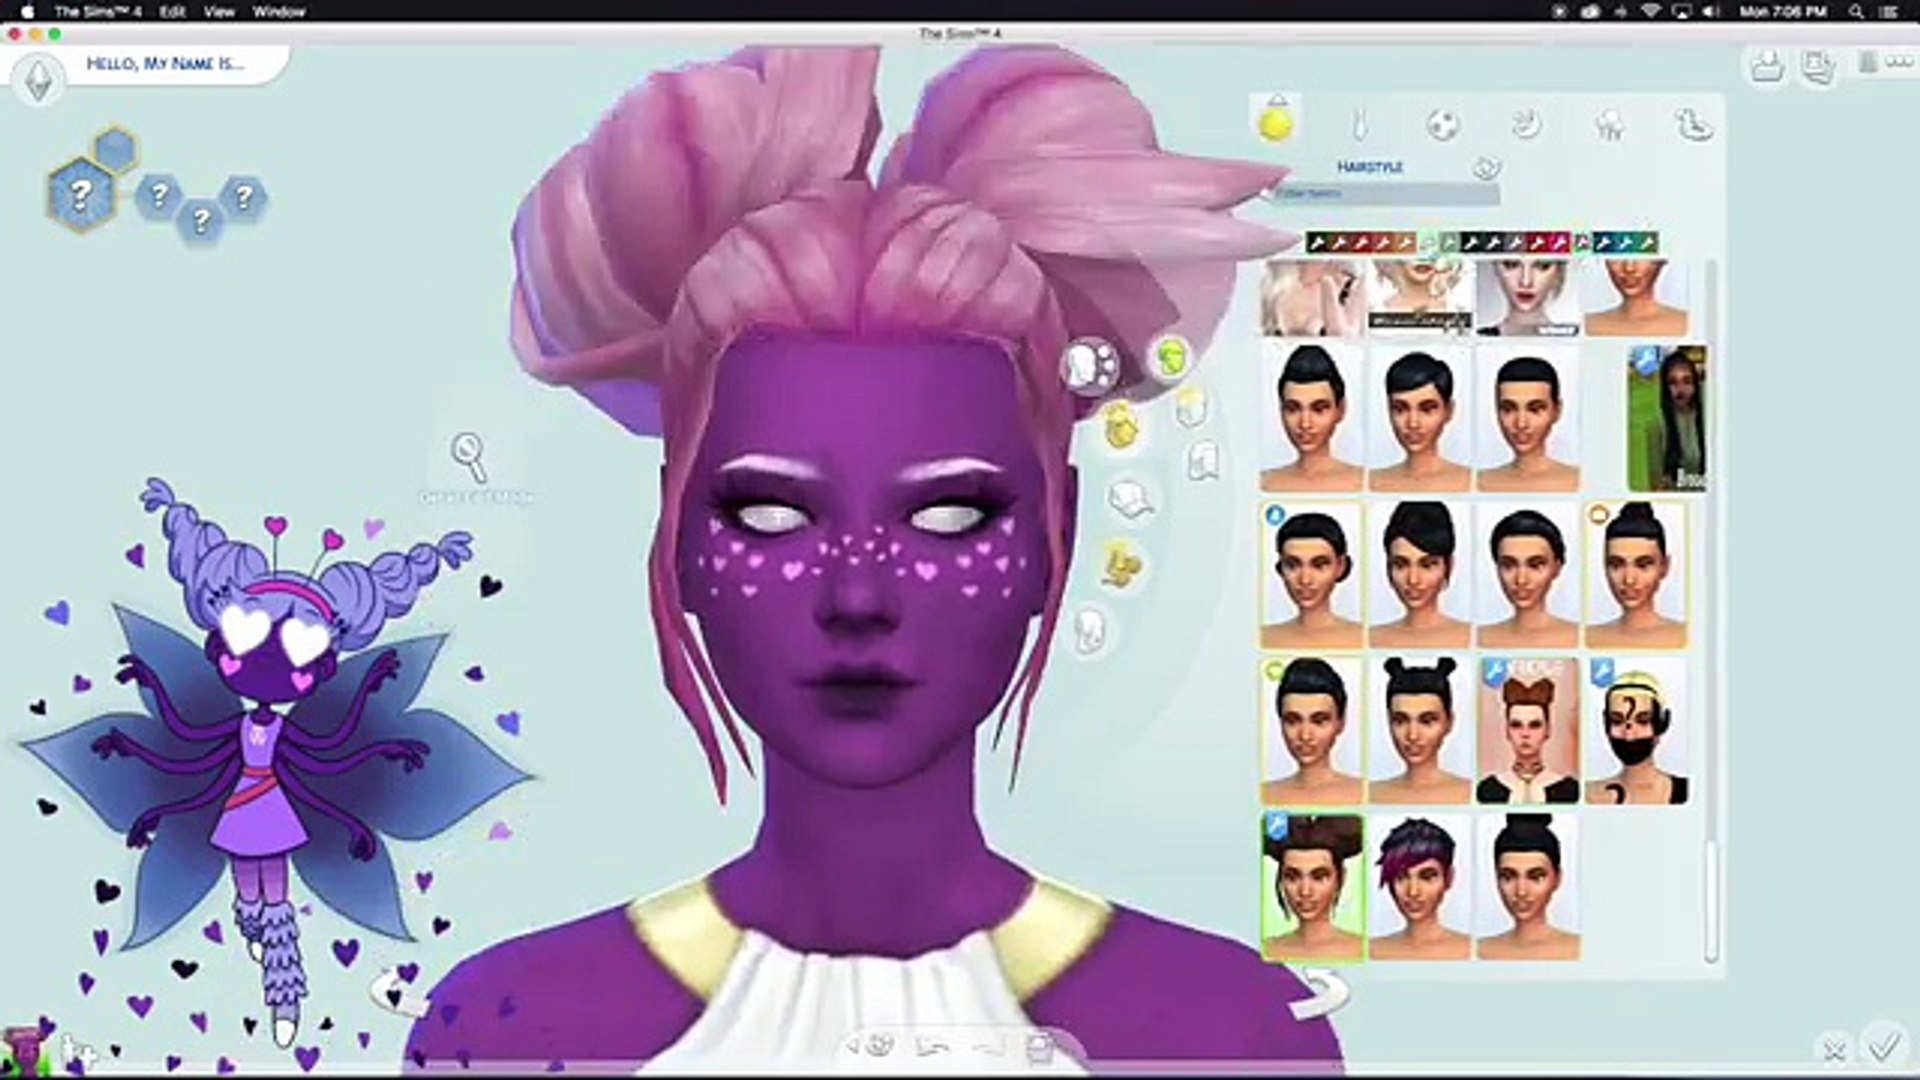Select the head face-details icon at the bottom
Screen dimensions: 1920x1080
click(x=1091, y=633)
